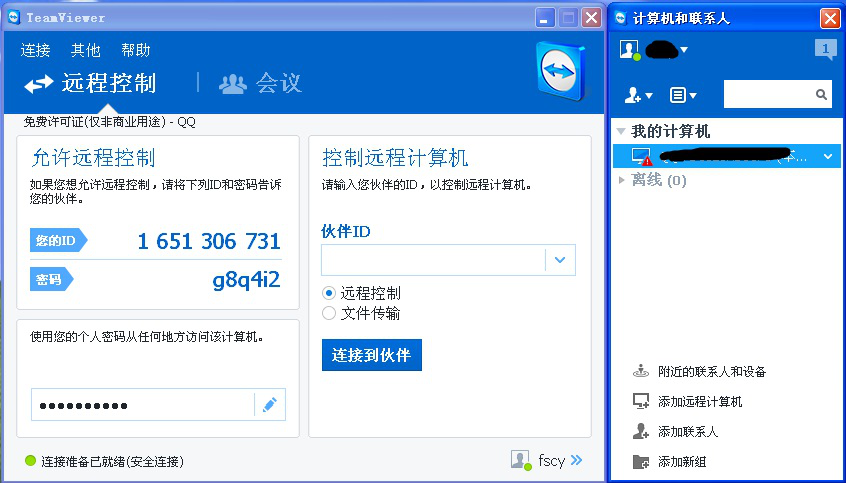Click the 您的ID label tag
This screenshot has height=483, width=846.
click(58, 241)
